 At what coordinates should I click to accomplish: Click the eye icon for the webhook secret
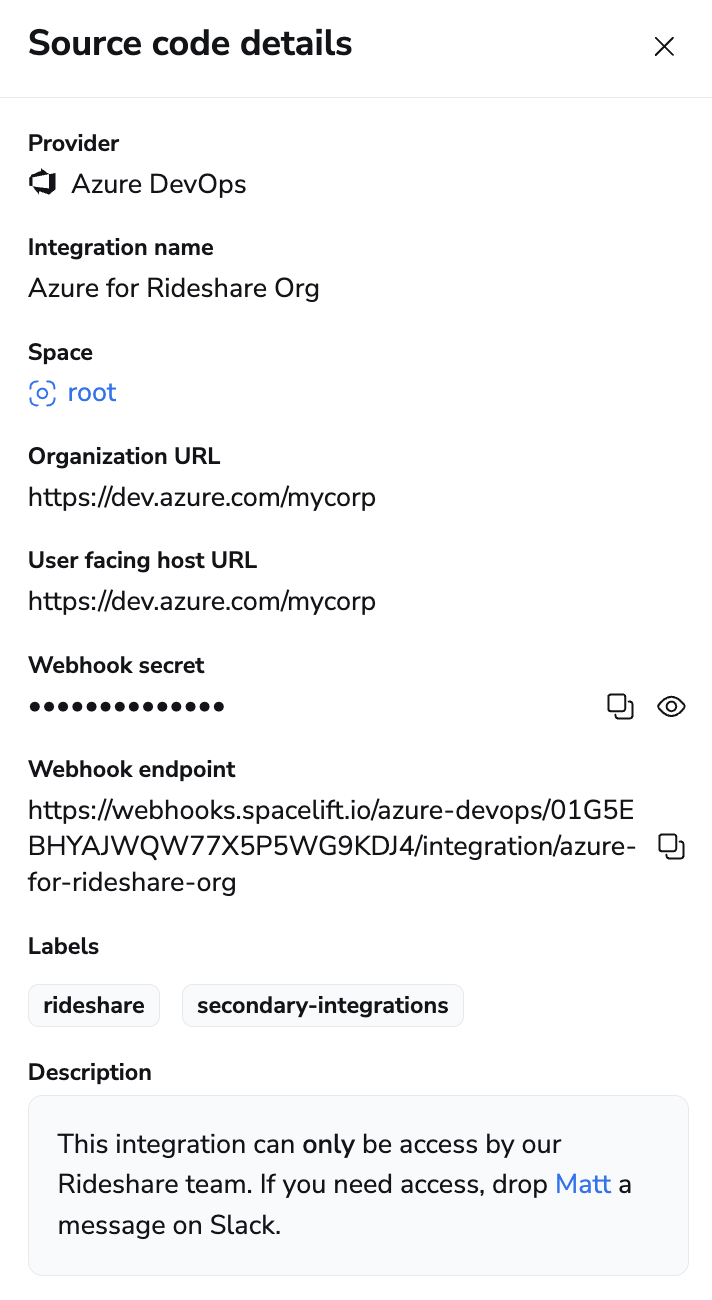click(x=671, y=706)
